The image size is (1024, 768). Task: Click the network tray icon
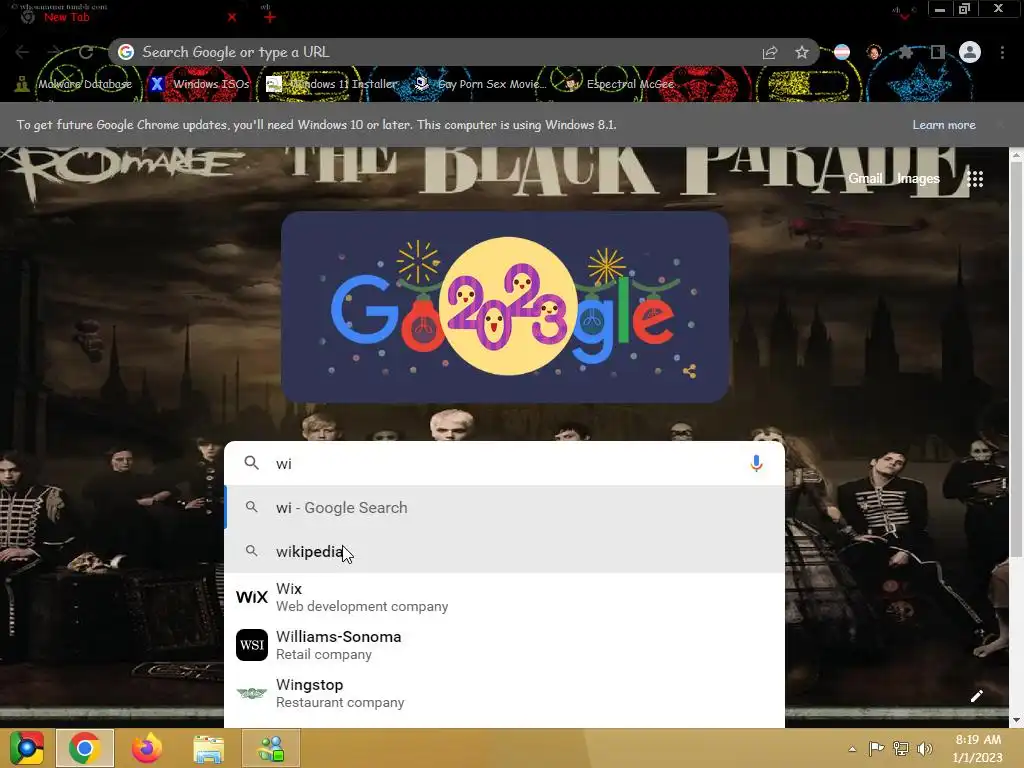coord(901,749)
